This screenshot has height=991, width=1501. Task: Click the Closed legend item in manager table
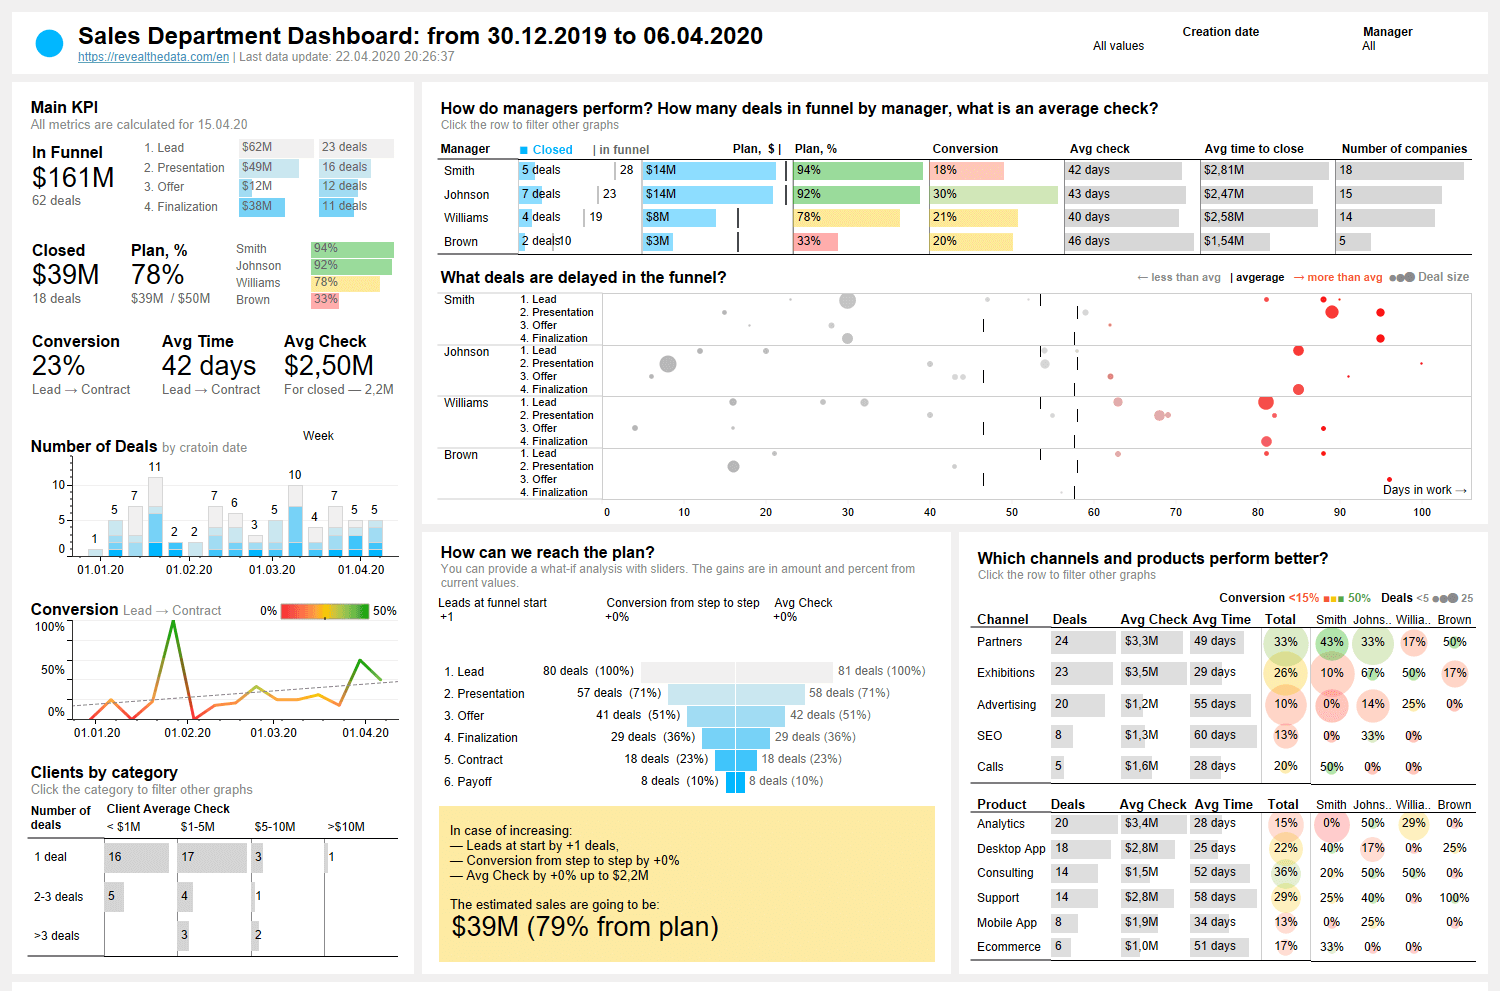pos(546,150)
